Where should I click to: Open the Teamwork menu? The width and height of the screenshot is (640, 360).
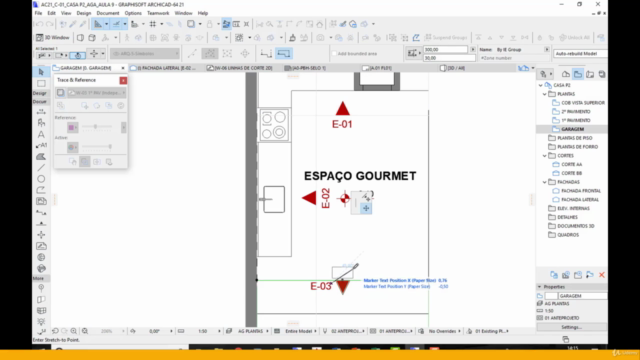point(158,13)
